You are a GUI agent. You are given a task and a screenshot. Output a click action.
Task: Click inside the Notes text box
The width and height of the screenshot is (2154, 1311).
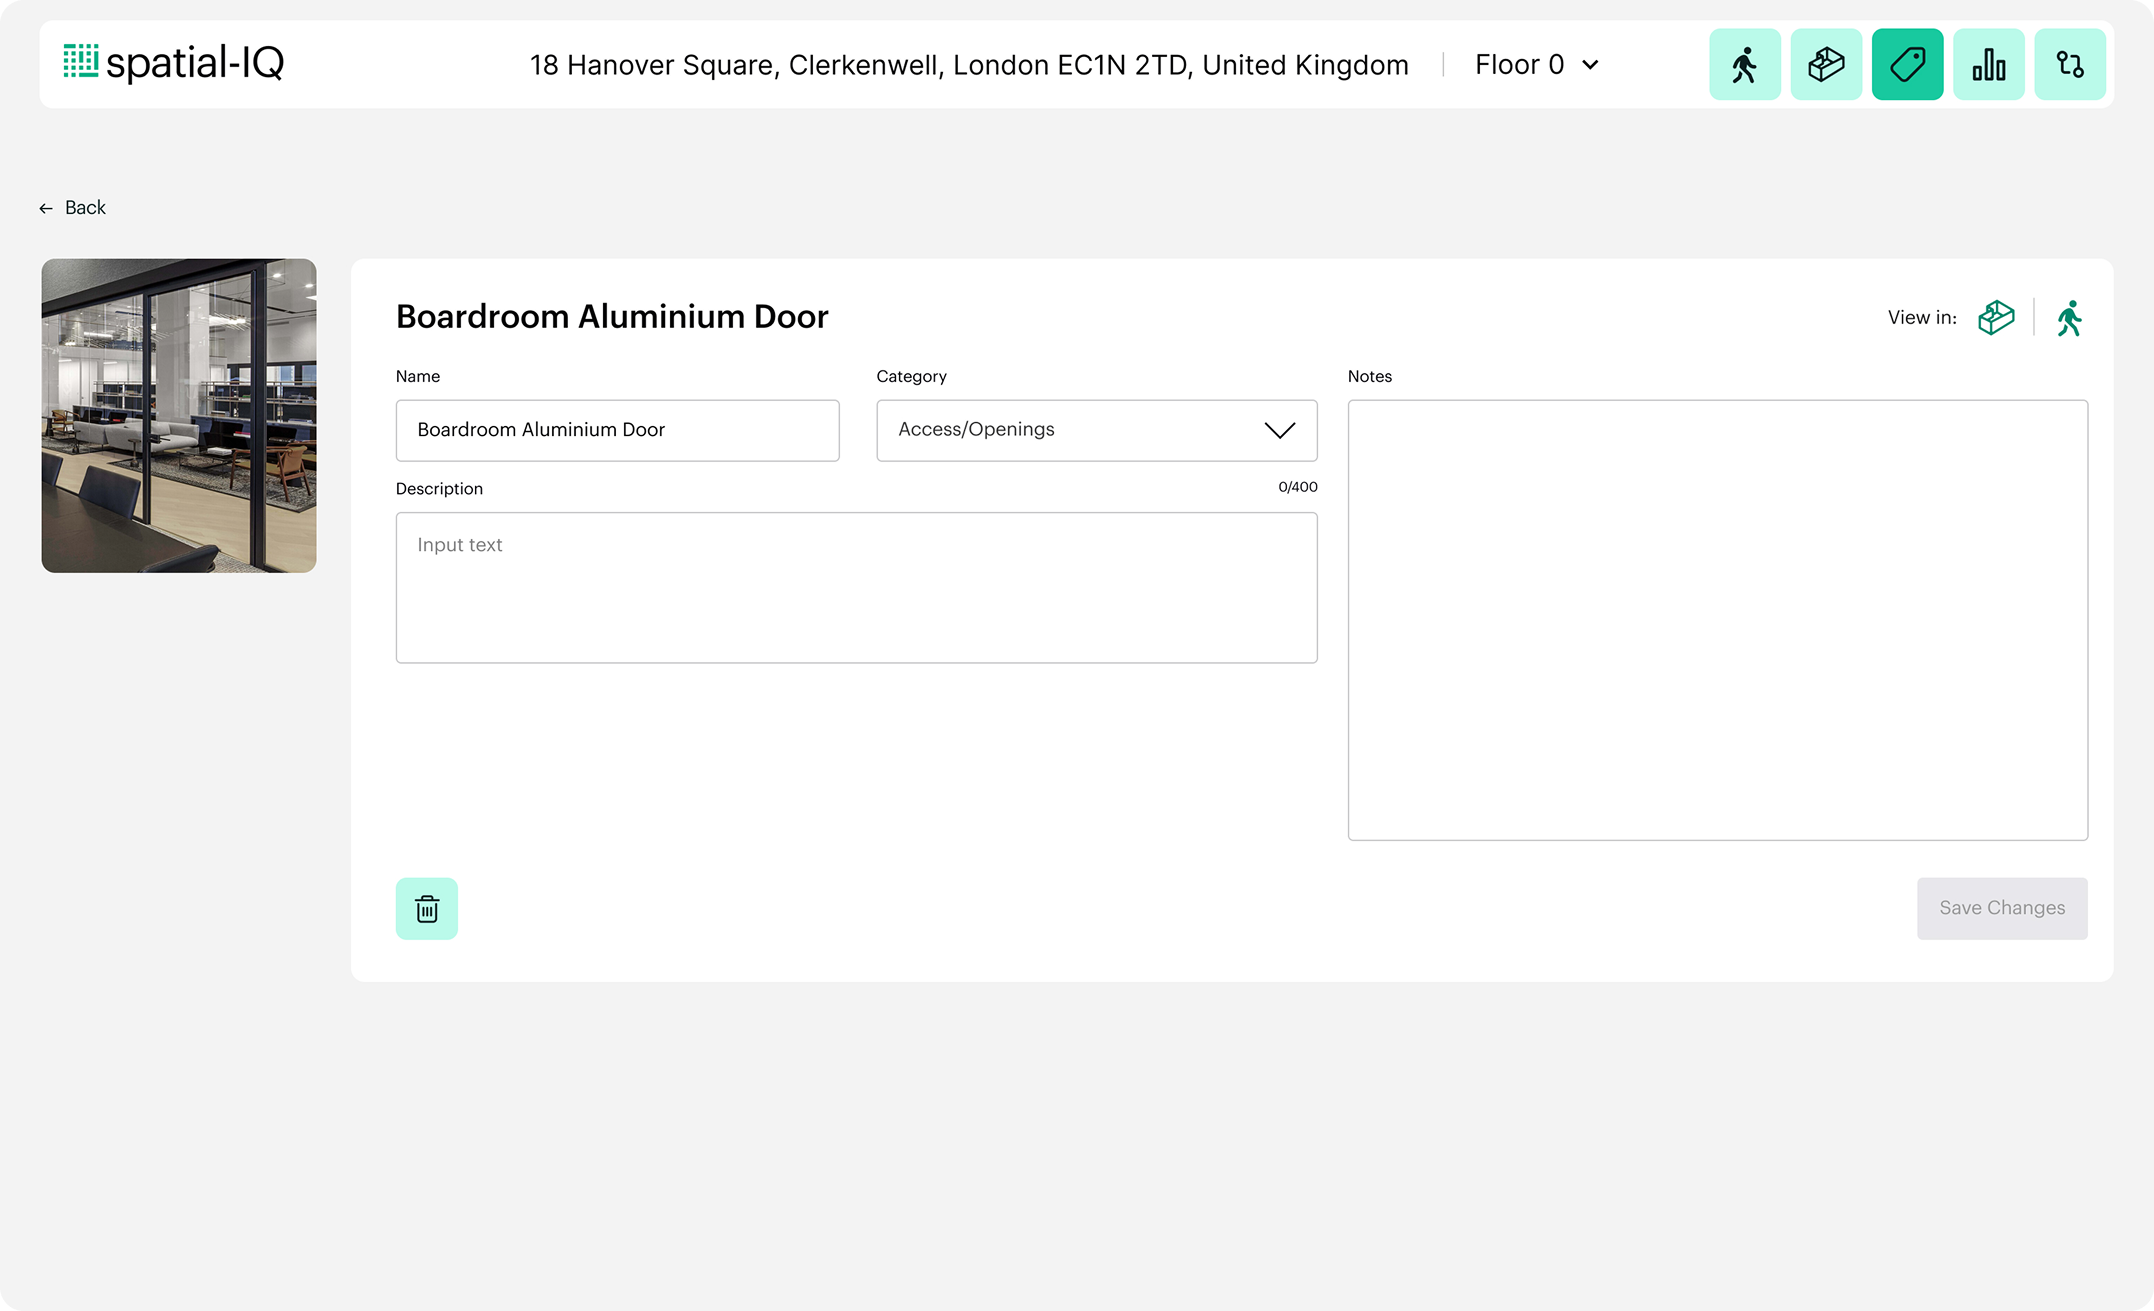click(x=1717, y=620)
